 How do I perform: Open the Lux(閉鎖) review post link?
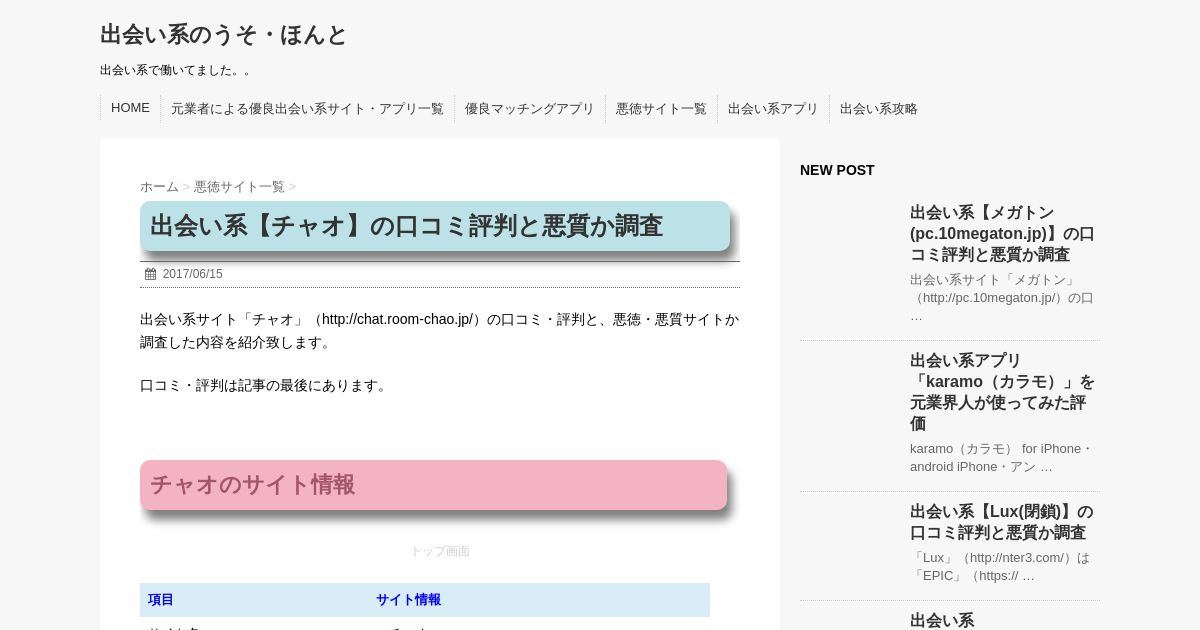[1002, 522]
